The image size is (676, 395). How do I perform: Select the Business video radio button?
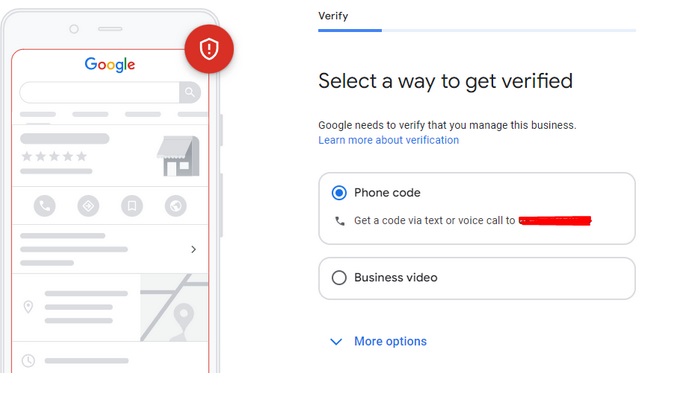(x=339, y=277)
